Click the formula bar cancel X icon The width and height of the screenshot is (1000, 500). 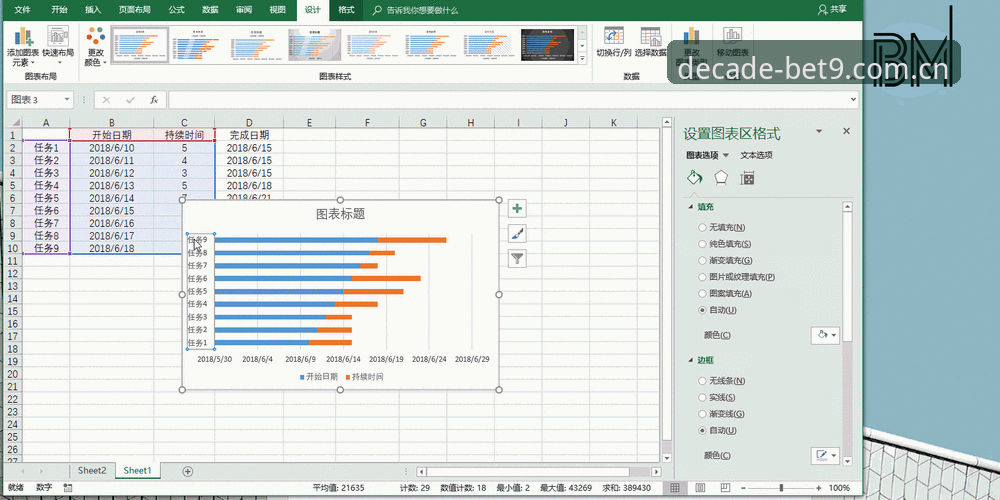click(x=106, y=100)
